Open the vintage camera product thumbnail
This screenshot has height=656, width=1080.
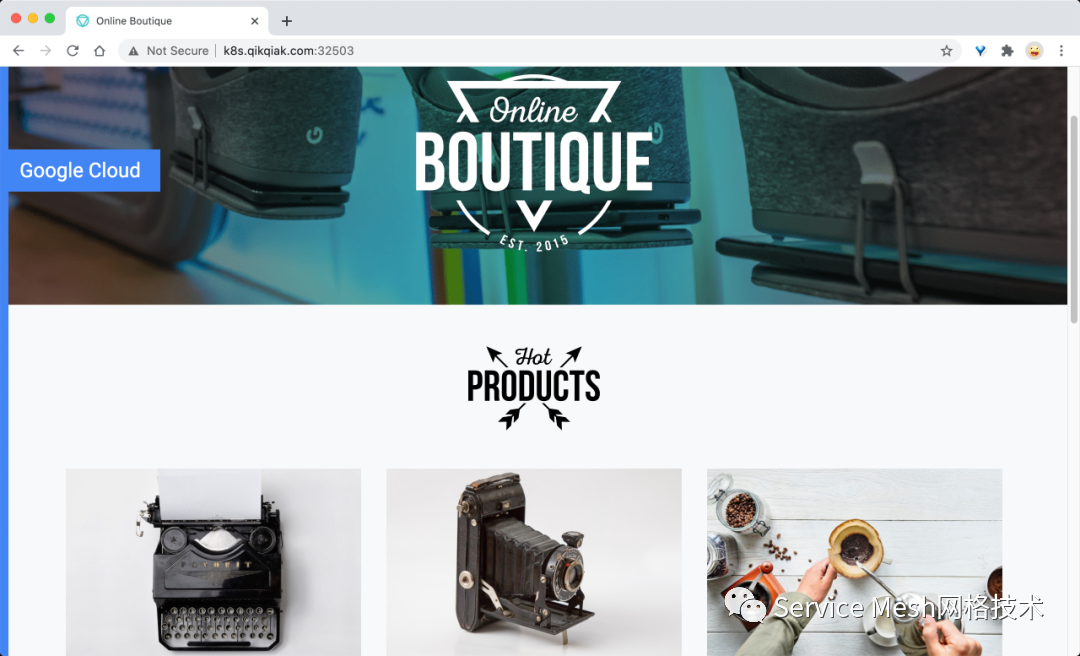tap(534, 562)
